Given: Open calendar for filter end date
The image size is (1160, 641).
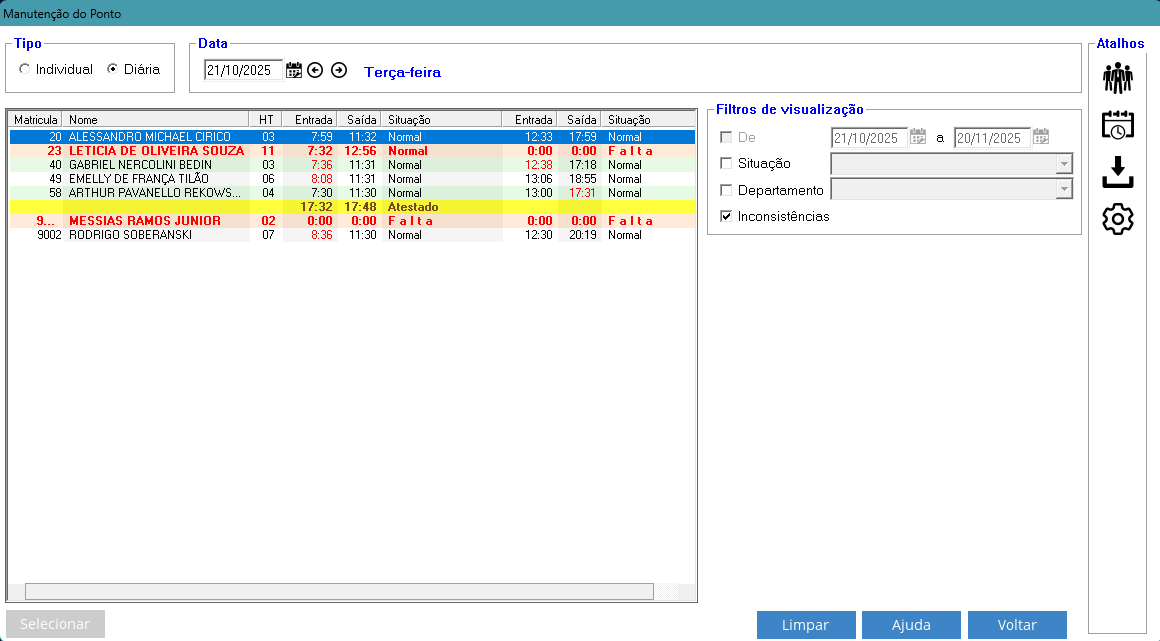Looking at the screenshot, I should click(1041, 138).
